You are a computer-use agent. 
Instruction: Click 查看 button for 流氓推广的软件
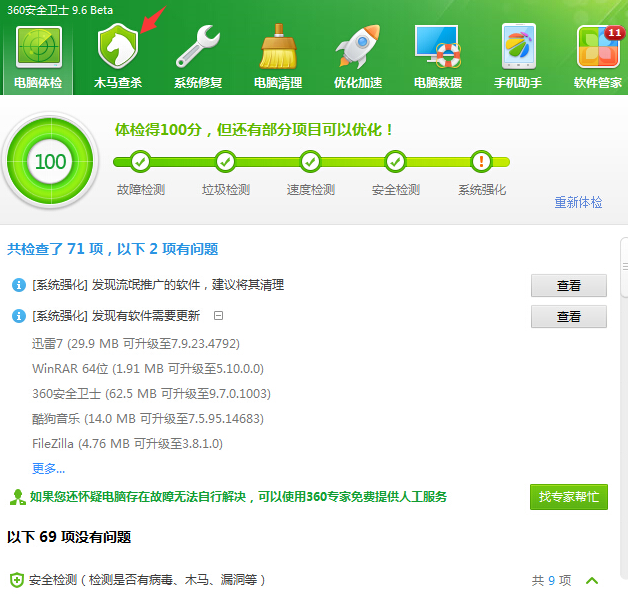569,286
